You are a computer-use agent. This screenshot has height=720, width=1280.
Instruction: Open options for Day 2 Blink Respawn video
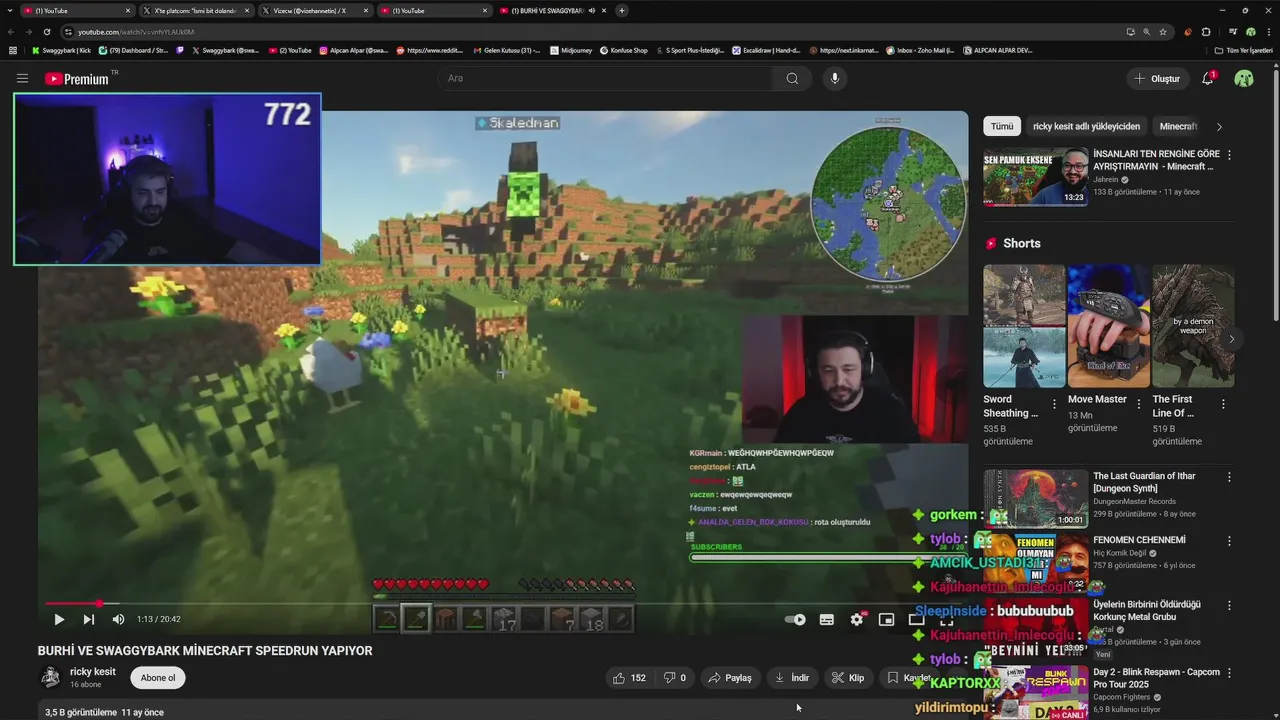[x=1229, y=674]
